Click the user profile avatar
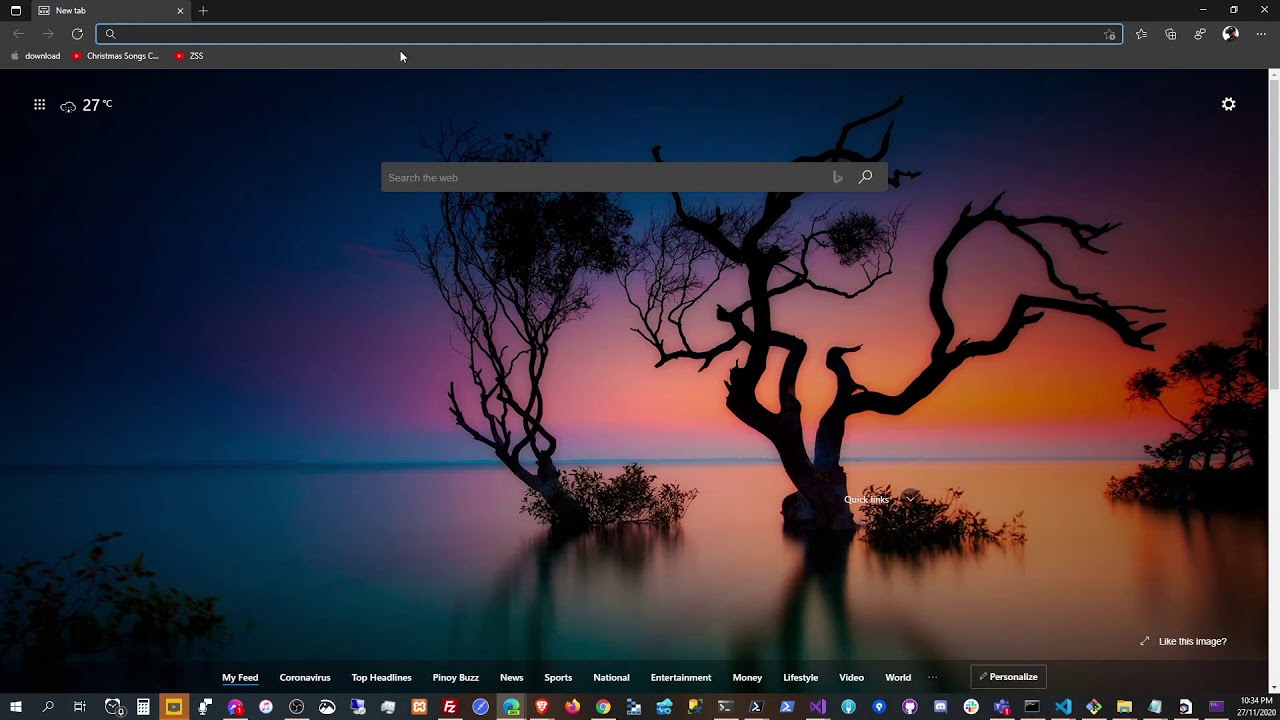Screen dimensions: 1280x720 pos(1230,34)
